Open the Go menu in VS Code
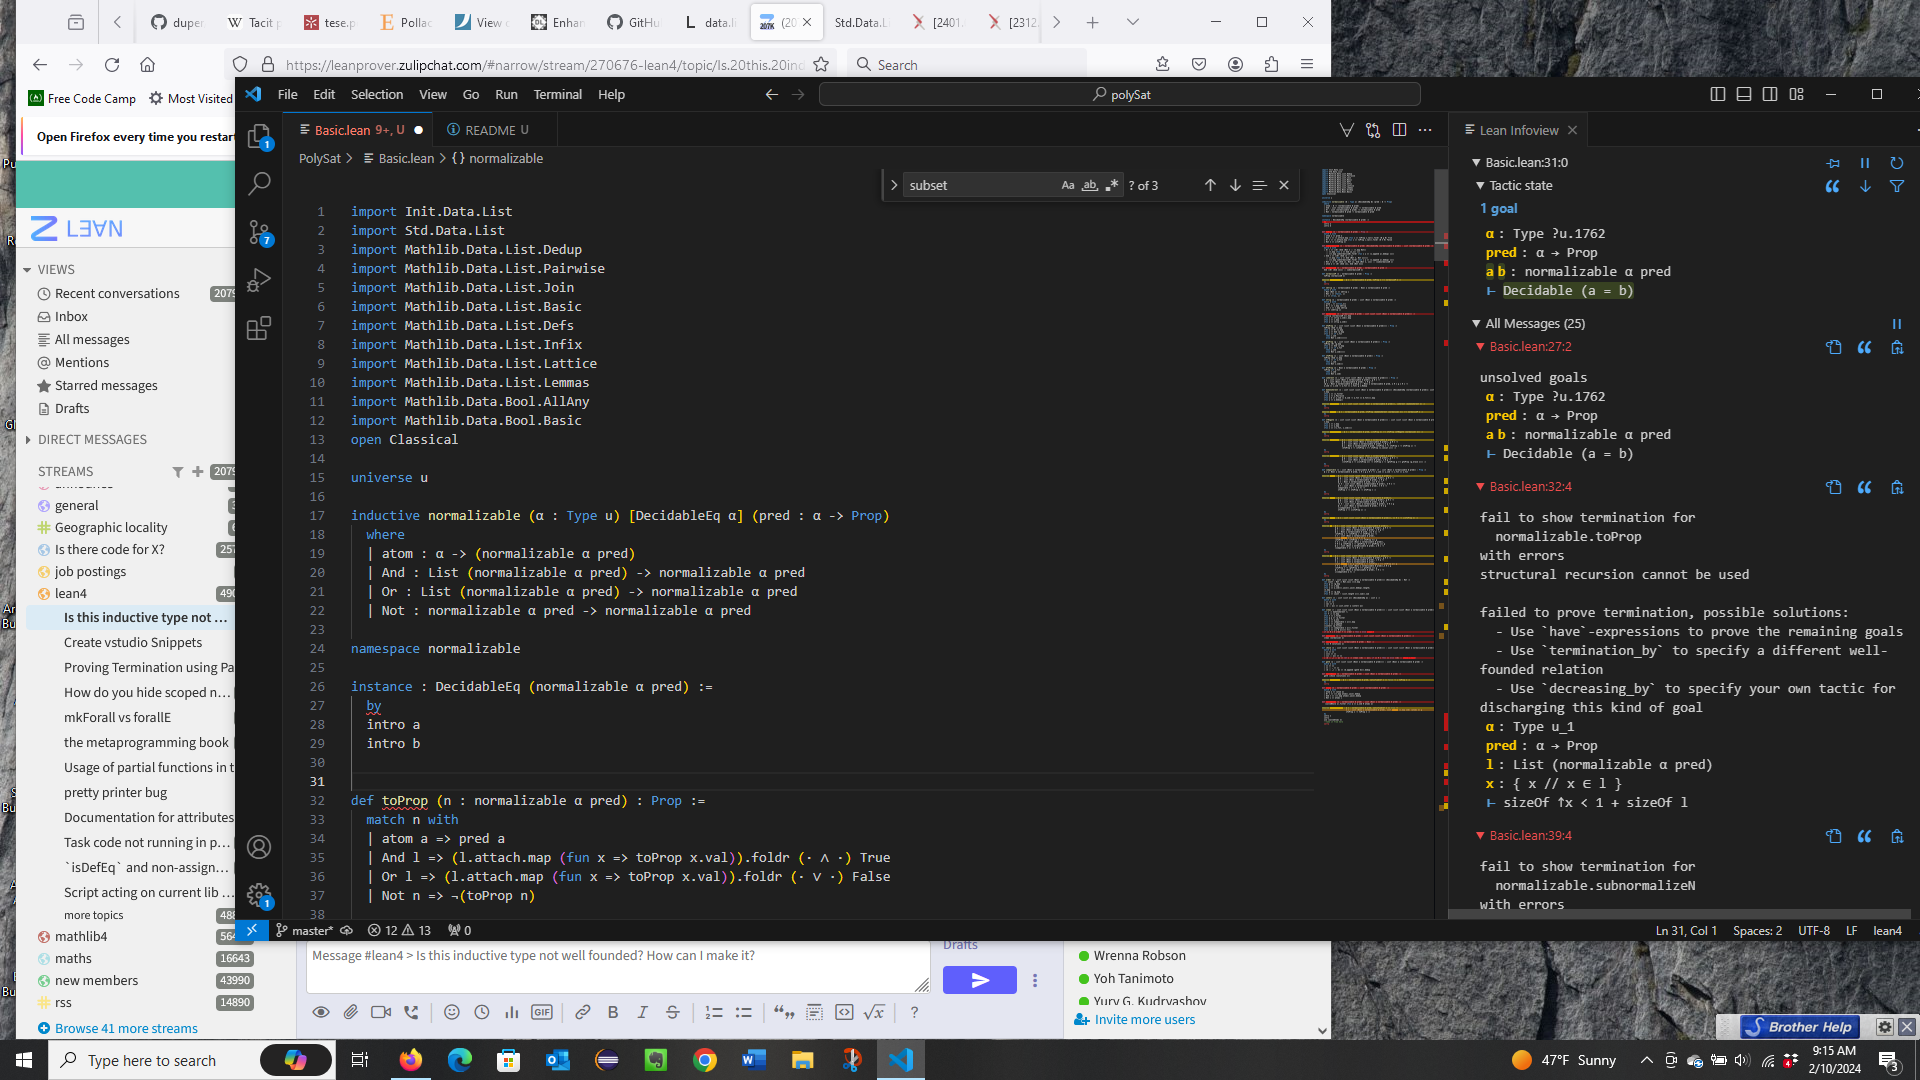The width and height of the screenshot is (1920, 1080). [471, 94]
